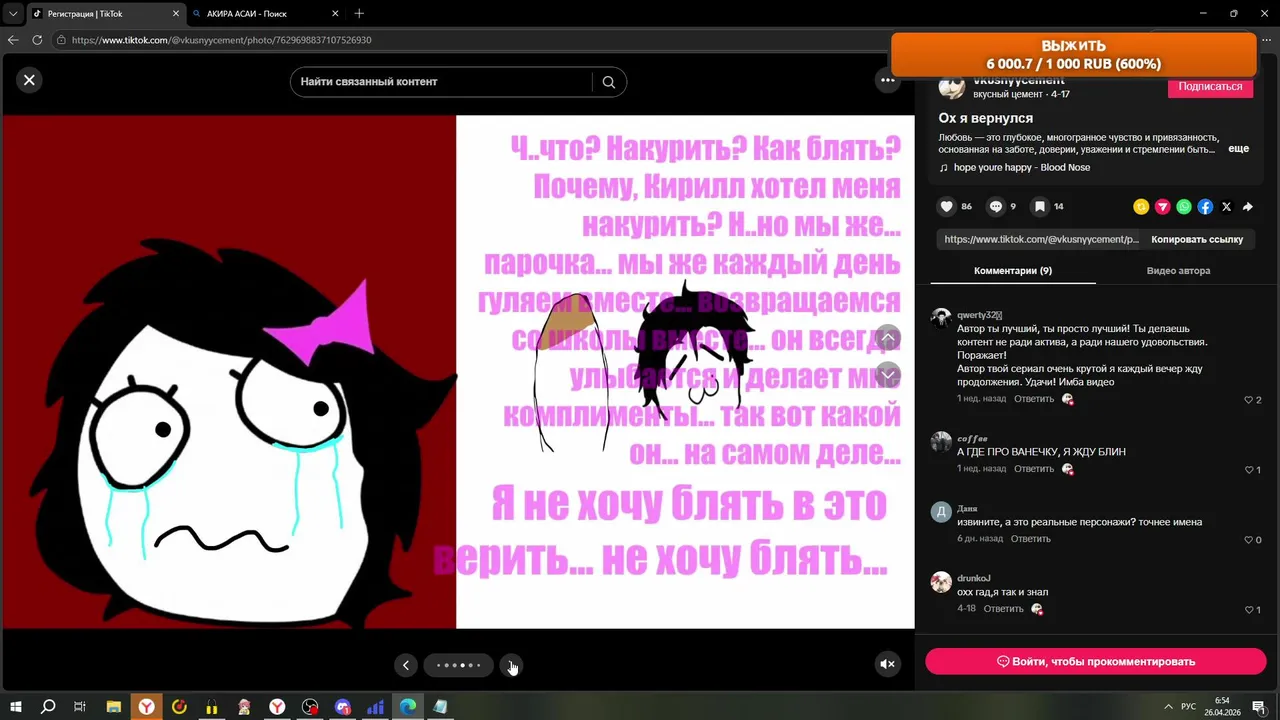Repost using the yellow repost icon
The image size is (1280, 720).
(x=1141, y=207)
